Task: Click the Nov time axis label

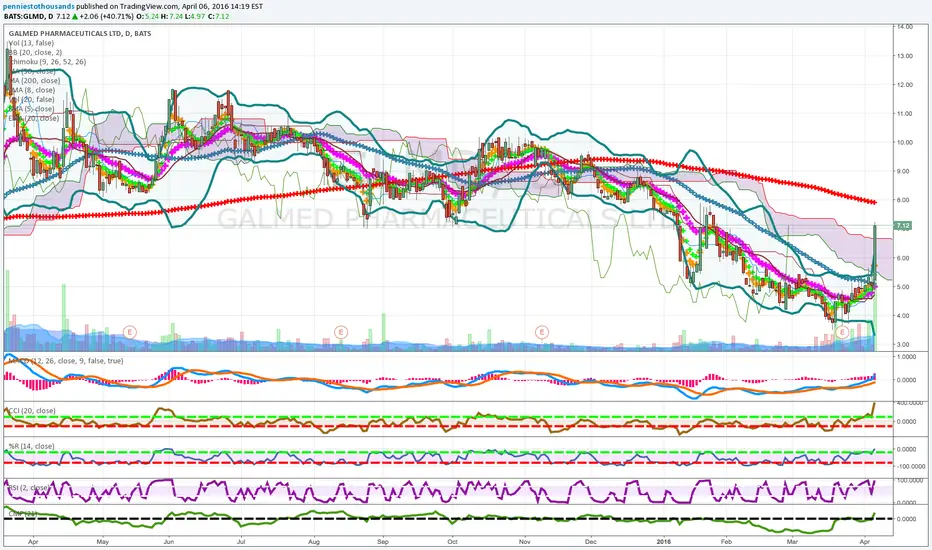Action: click(524, 542)
